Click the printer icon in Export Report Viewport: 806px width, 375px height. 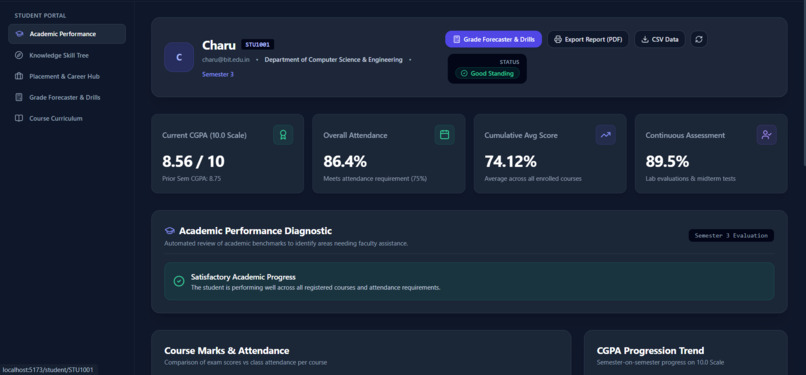coord(558,39)
